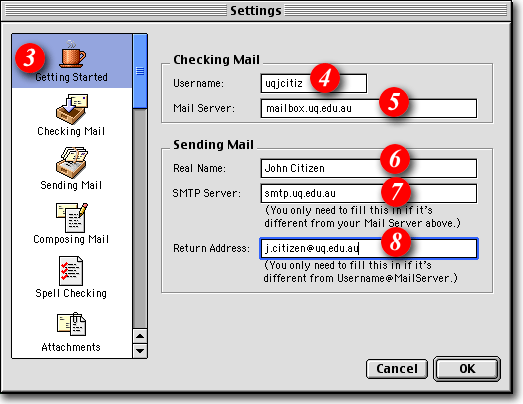
Task: Click the Cancel button
Action: pyautogui.click(x=397, y=369)
